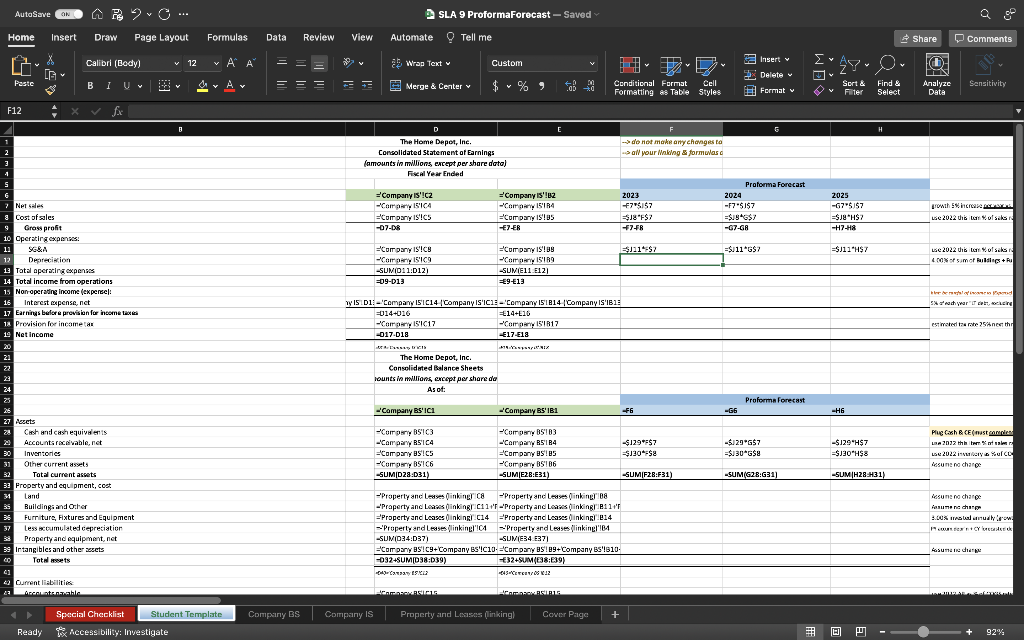Open the font name Calibri combo box

pos(131,63)
